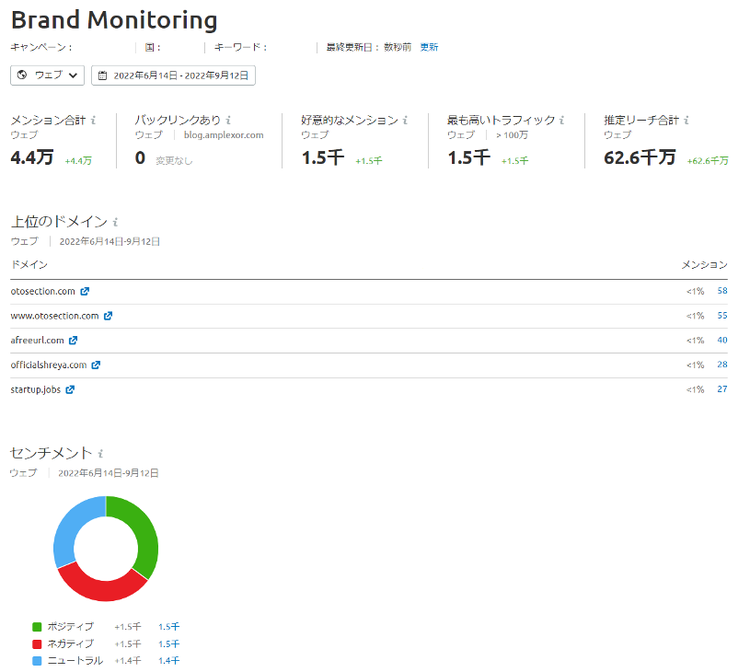
Task: Click the > 100万 traffic filter label
Action: pos(512,135)
